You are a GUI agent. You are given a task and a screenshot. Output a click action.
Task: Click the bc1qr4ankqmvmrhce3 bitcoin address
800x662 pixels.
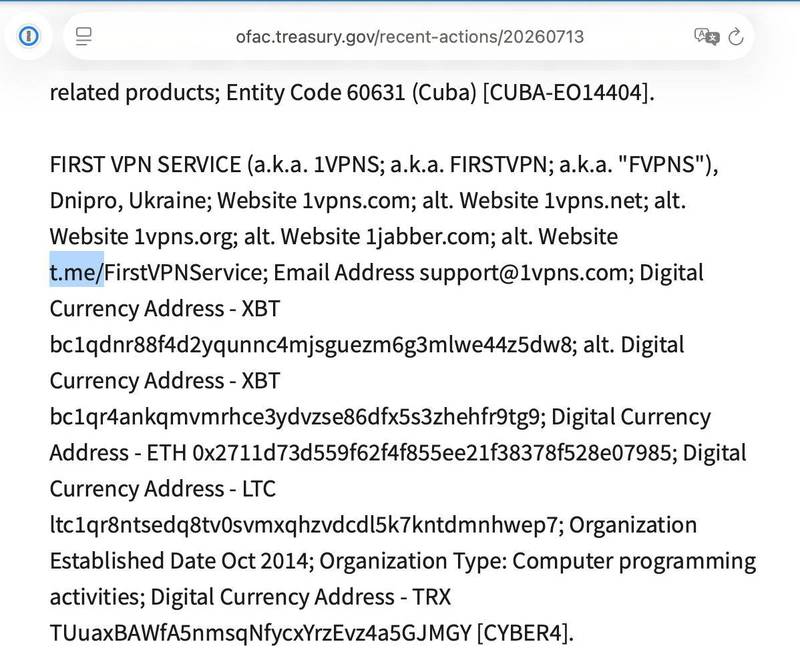294,417
